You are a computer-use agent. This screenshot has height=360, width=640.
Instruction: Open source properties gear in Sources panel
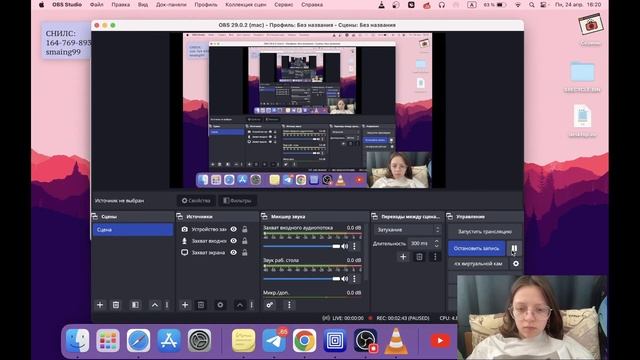[220, 305]
